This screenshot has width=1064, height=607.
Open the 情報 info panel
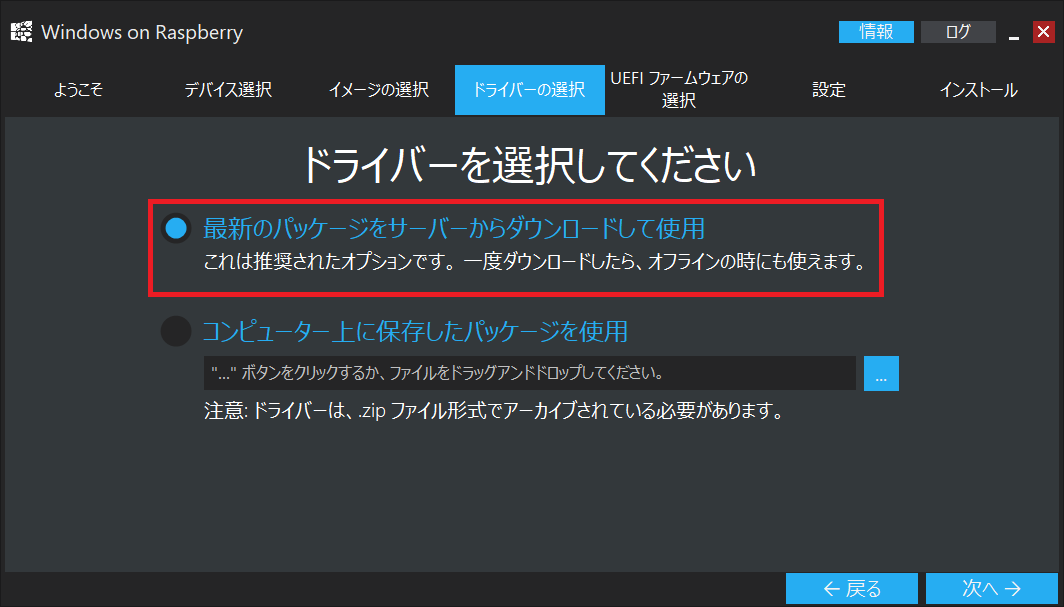(876, 32)
